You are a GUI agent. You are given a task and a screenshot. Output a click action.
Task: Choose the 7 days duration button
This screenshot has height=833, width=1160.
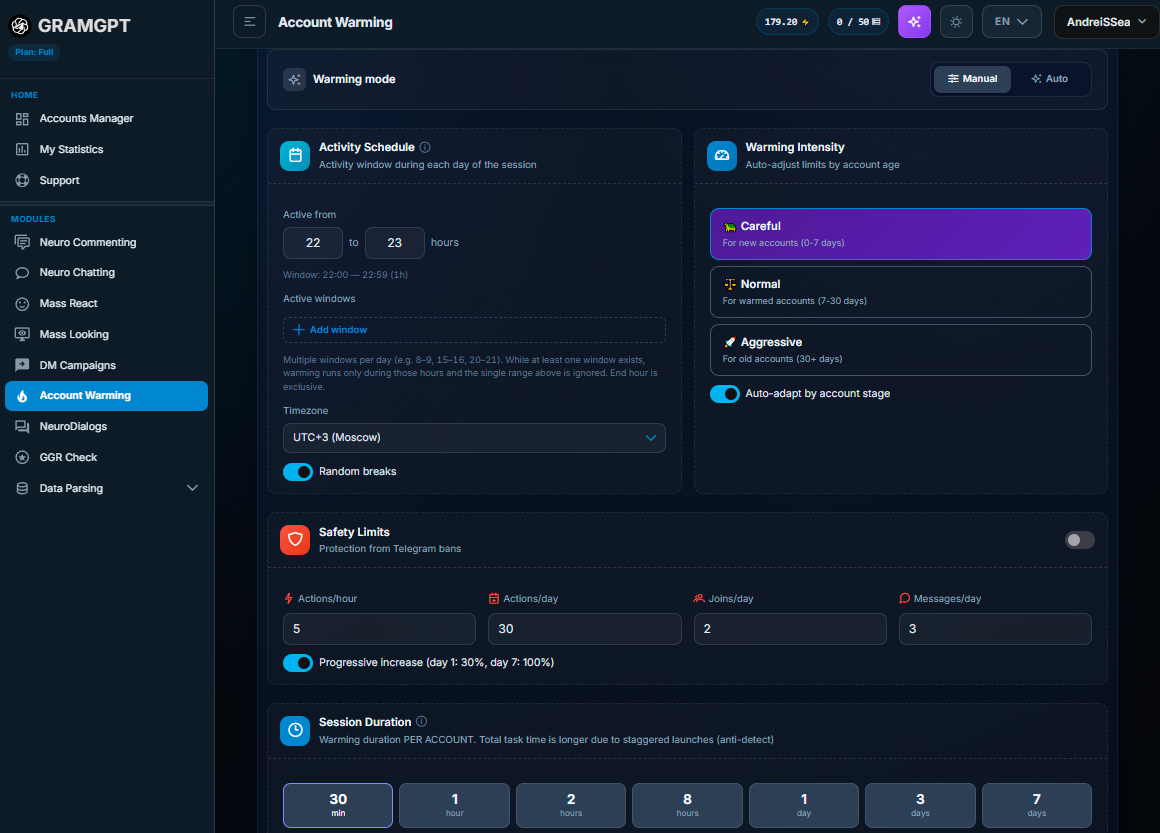coord(1036,805)
